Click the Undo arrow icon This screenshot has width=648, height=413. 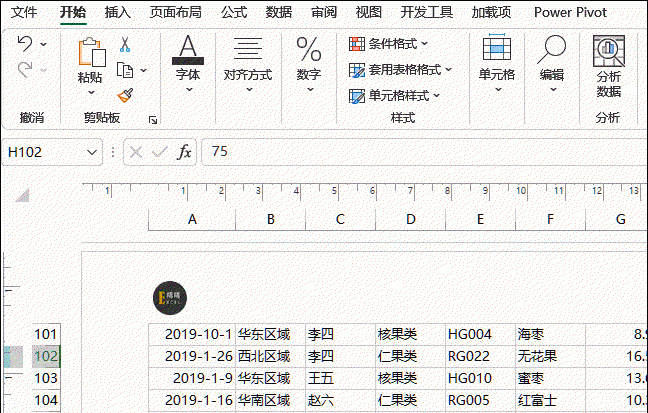tap(25, 43)
